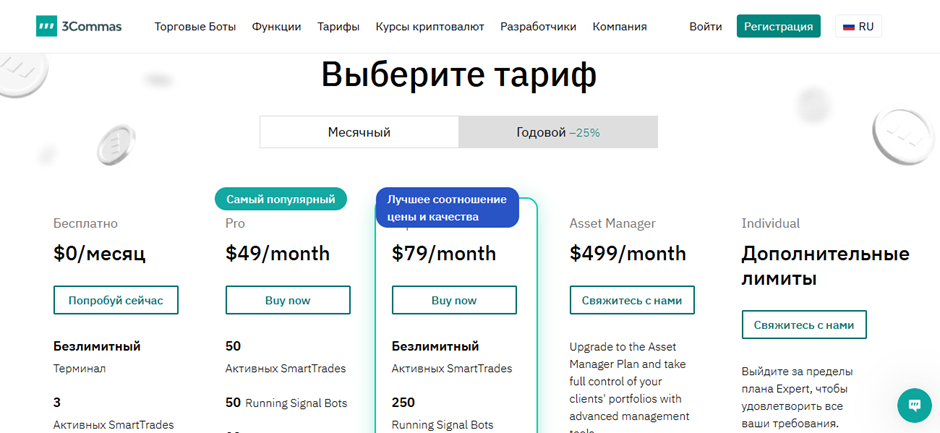Screen dimensions: 940x433
Task: Open the Компания menu
Action: point(619,26)
